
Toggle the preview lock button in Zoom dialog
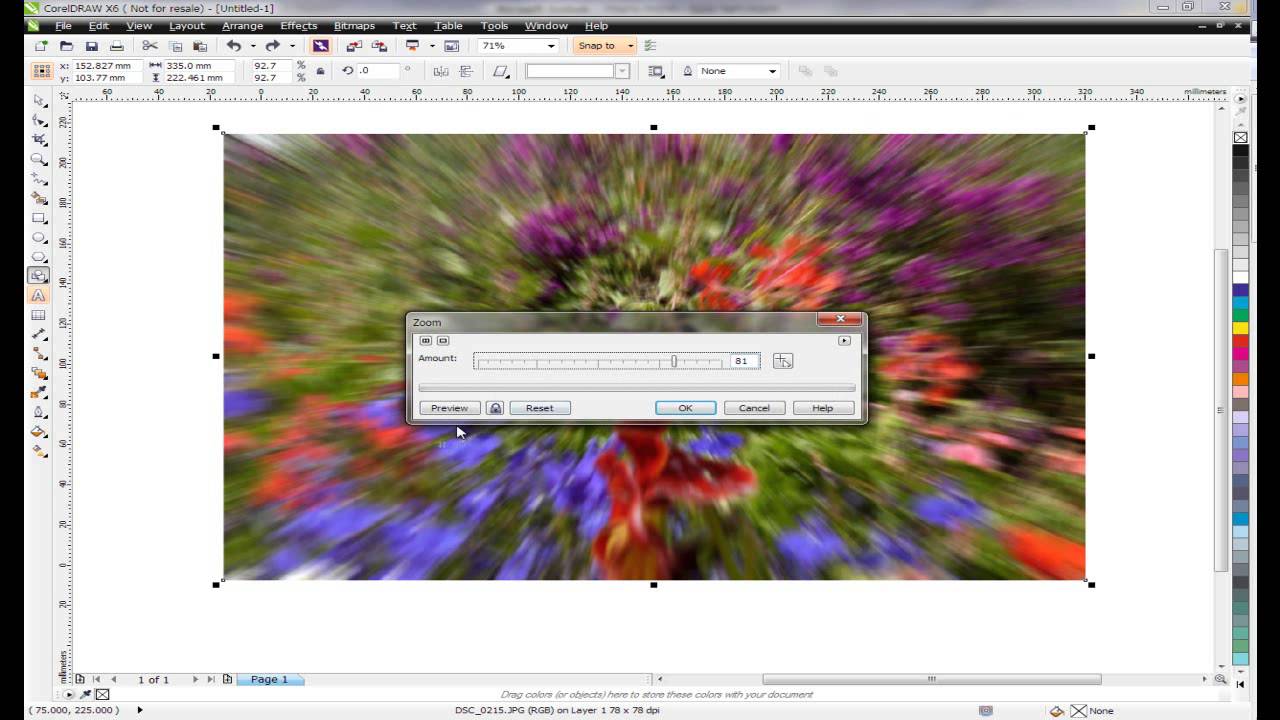coord(495,408)
